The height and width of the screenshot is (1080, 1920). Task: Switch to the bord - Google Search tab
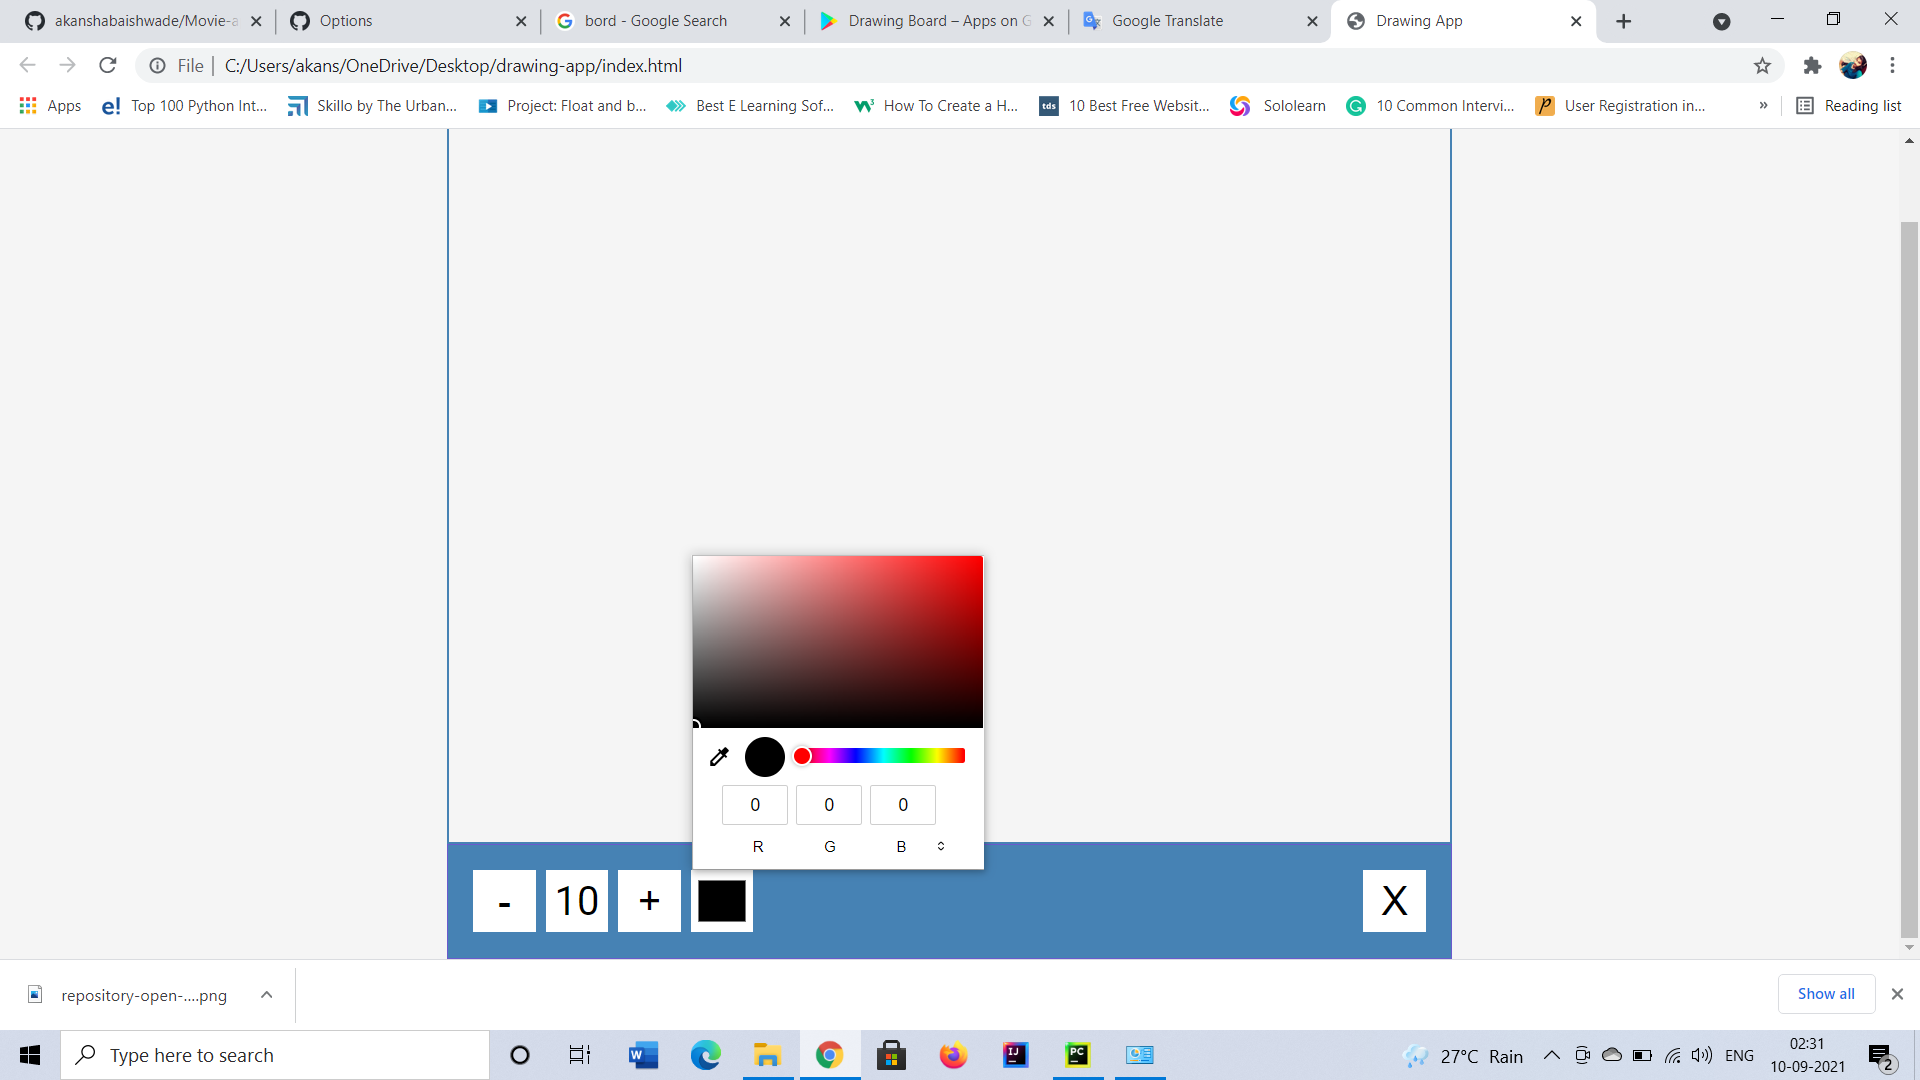[655, 20]
